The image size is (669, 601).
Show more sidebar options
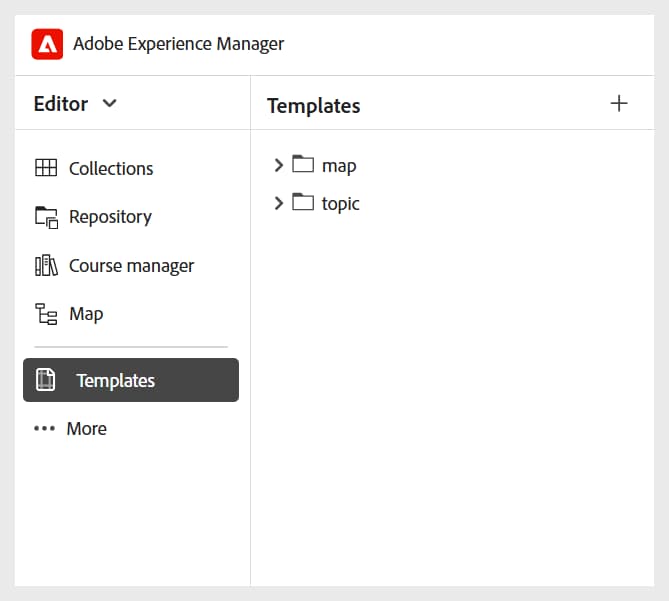point(86,429)
